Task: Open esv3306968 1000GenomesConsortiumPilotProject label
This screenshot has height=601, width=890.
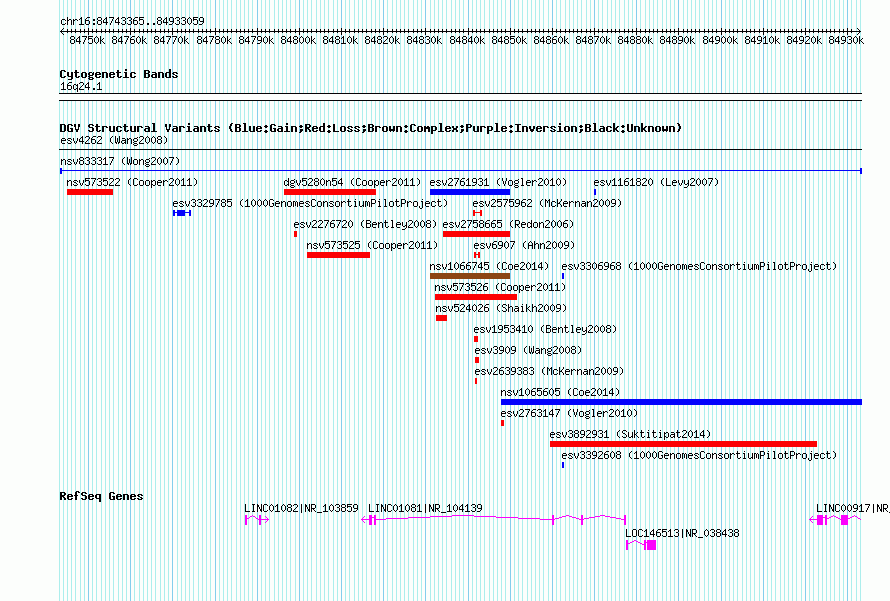Action: pos(699,266)
